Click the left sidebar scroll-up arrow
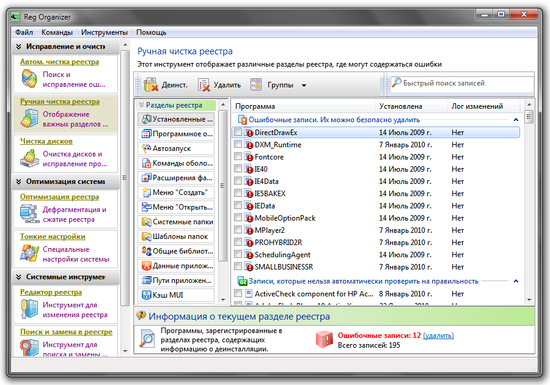The height and width of the screenshot is (385, 550). pos(125,45)
